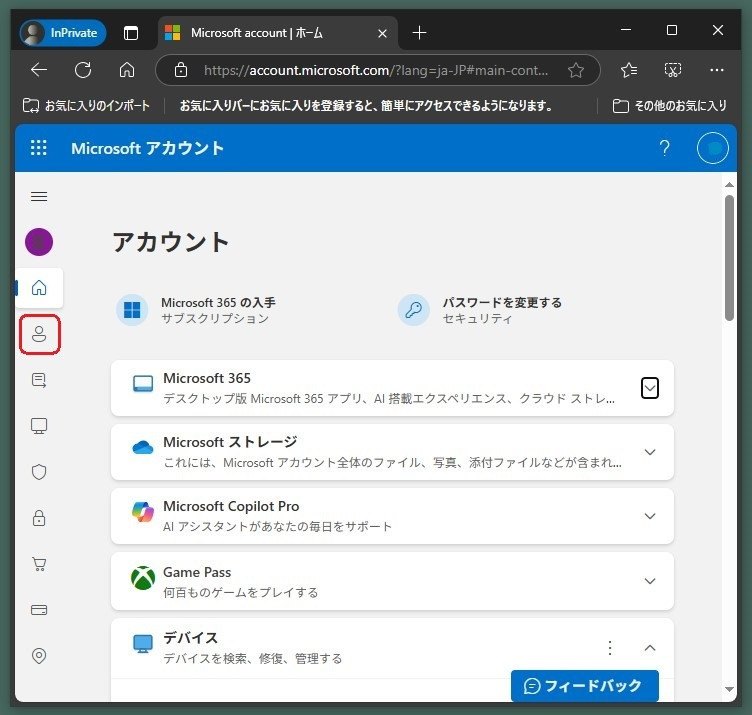The image size is (752, 715).
Task: Reload the page with the refresh icon
Action: point(83,70)
